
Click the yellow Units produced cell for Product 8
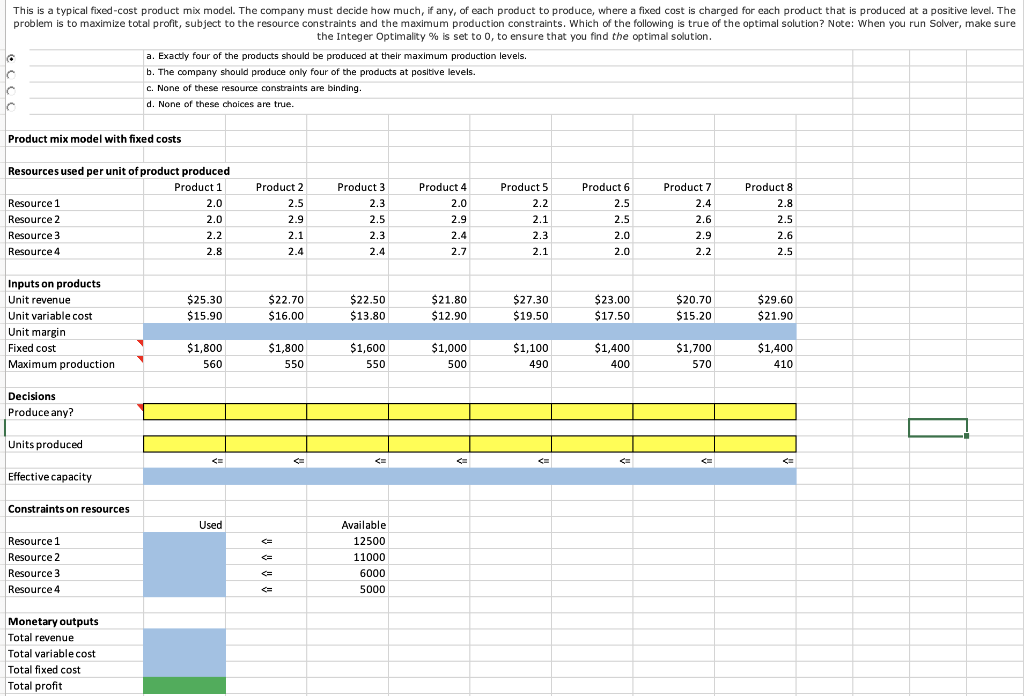pyautogui.click(x=755, y=443)
